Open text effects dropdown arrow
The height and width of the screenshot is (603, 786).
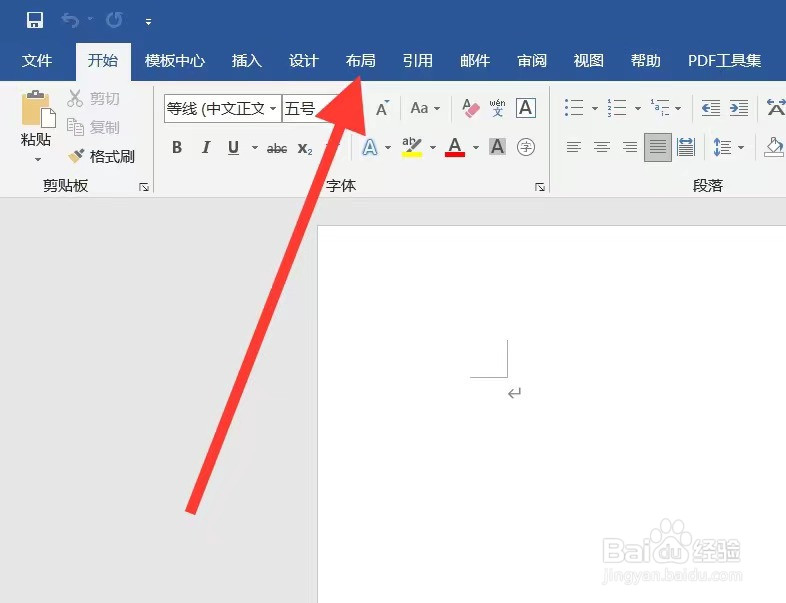388,148
